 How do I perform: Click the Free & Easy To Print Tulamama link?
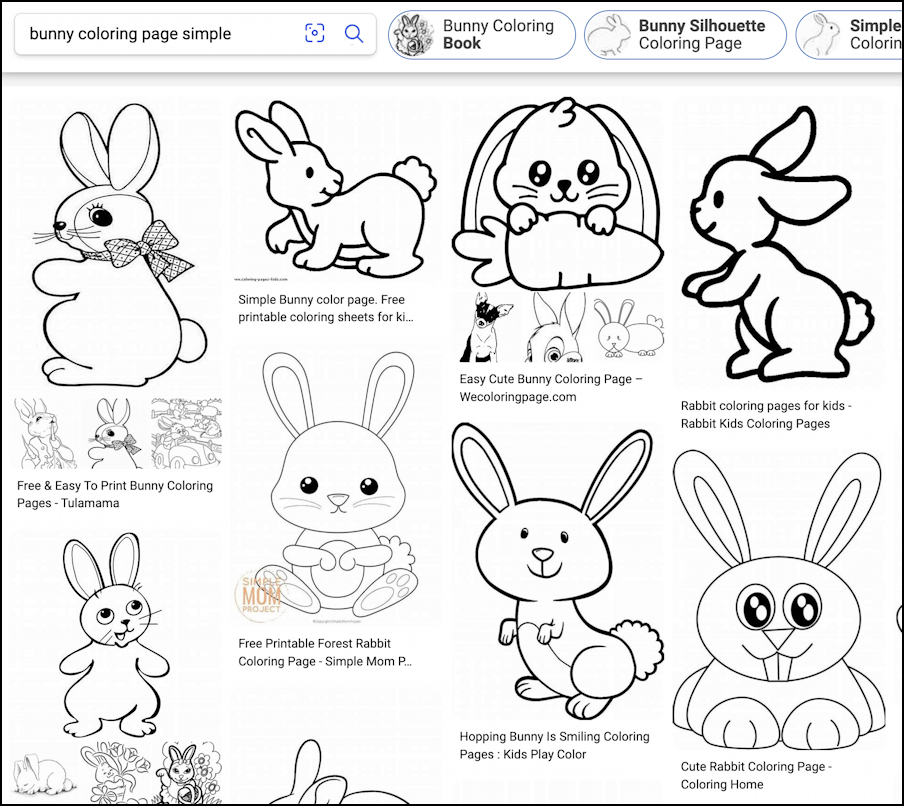[115, 494]
